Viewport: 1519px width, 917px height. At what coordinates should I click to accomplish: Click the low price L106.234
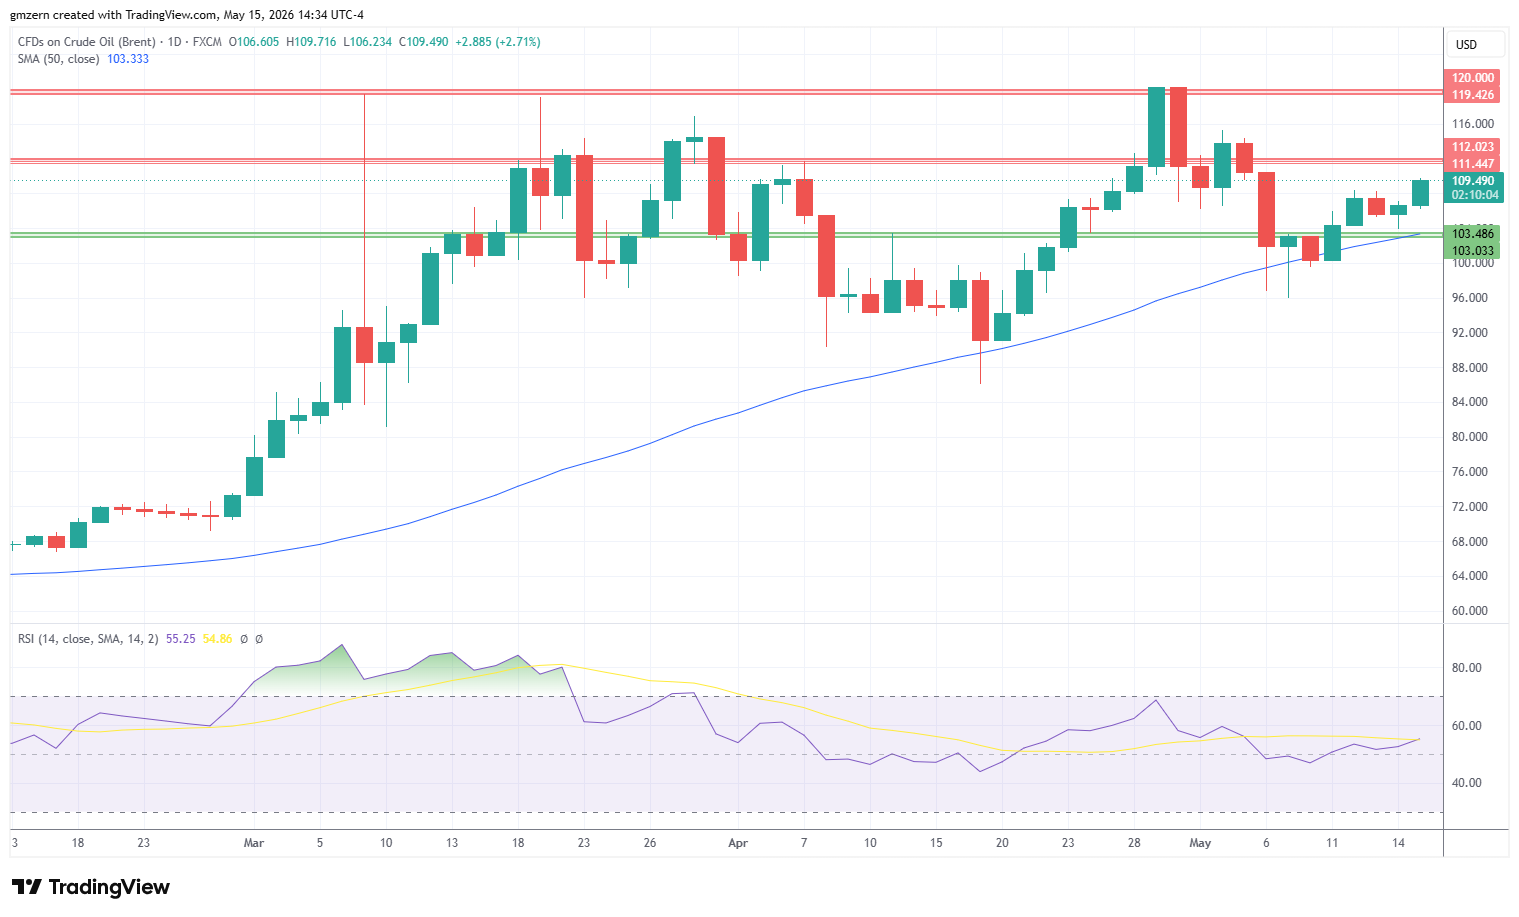click(367, 42)
